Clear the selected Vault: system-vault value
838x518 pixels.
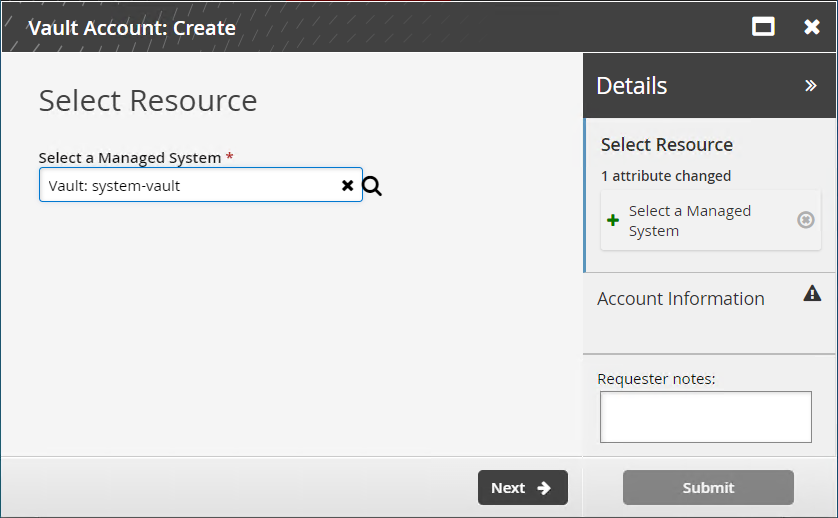pos(347,185)
